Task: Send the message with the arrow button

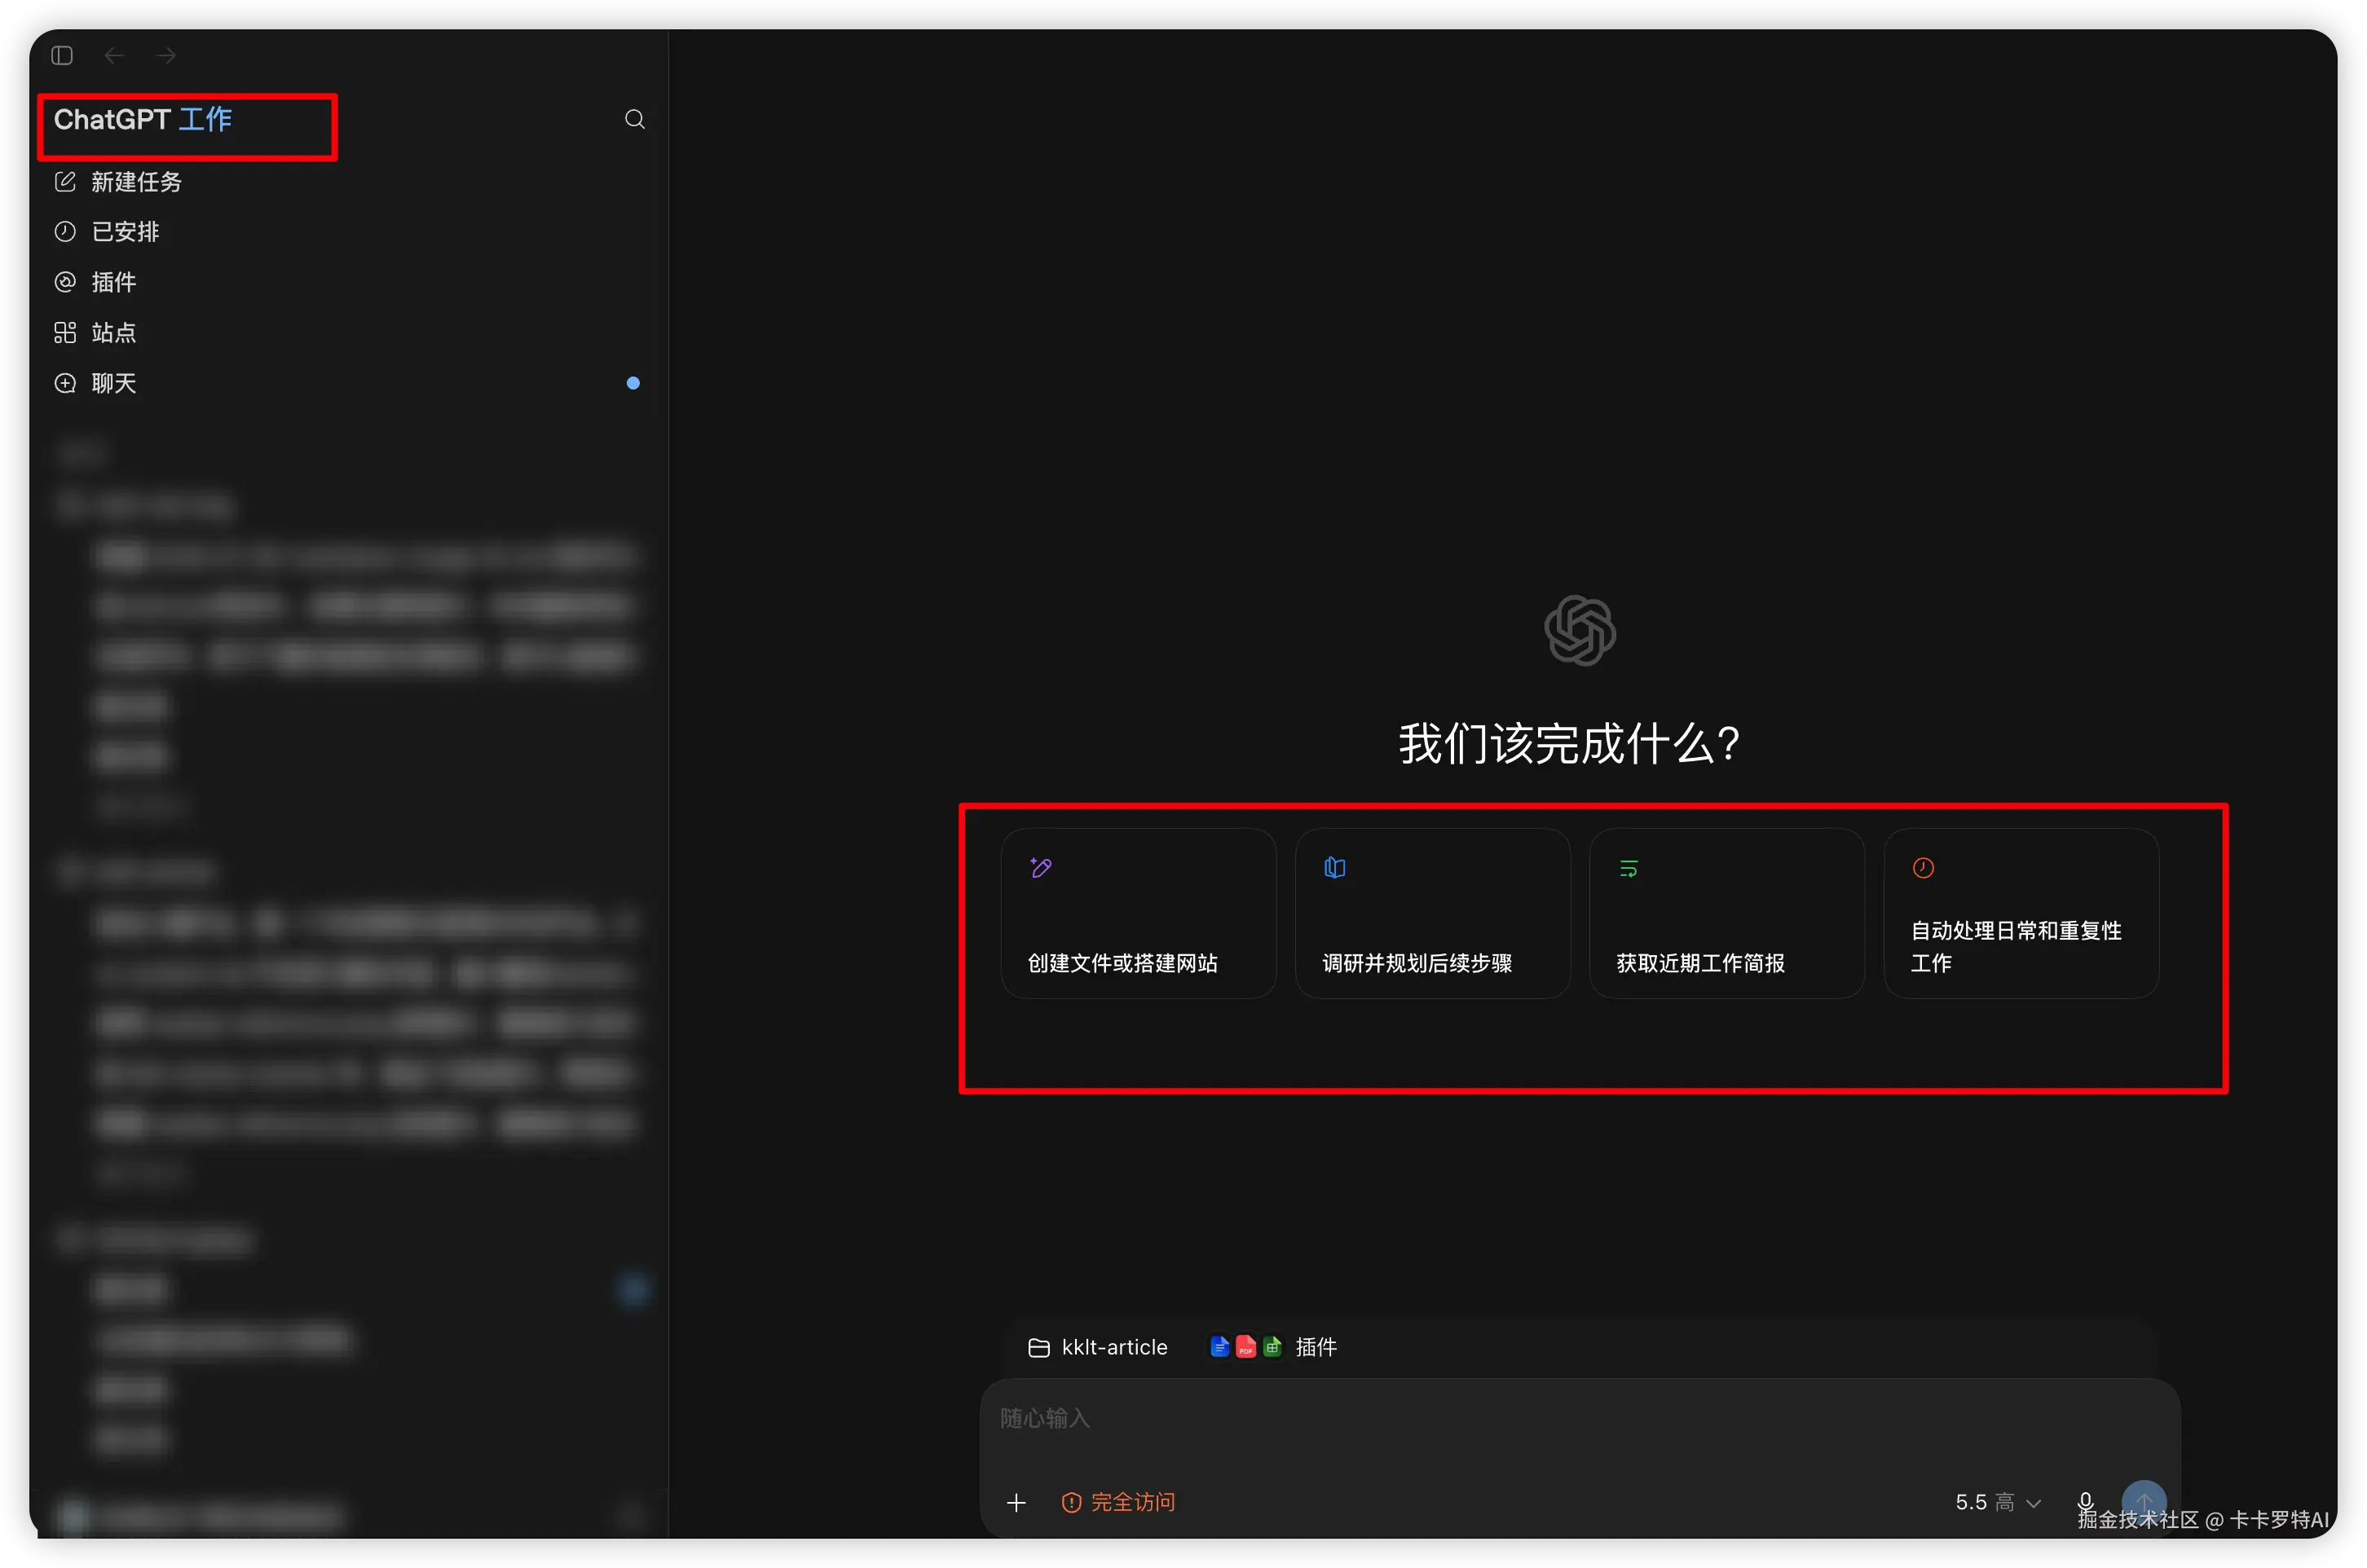Action: coord(2143,1502)
